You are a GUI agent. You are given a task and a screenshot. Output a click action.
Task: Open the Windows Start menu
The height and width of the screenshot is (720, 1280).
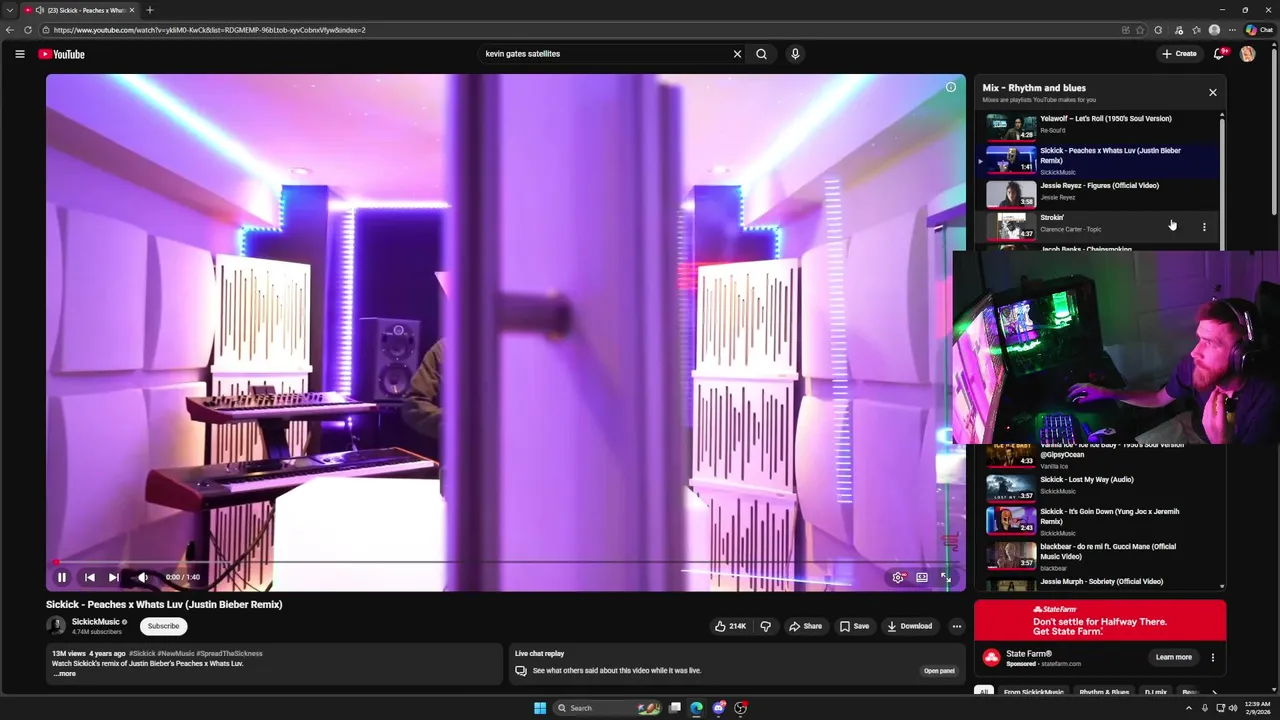(x=540, y=708)
